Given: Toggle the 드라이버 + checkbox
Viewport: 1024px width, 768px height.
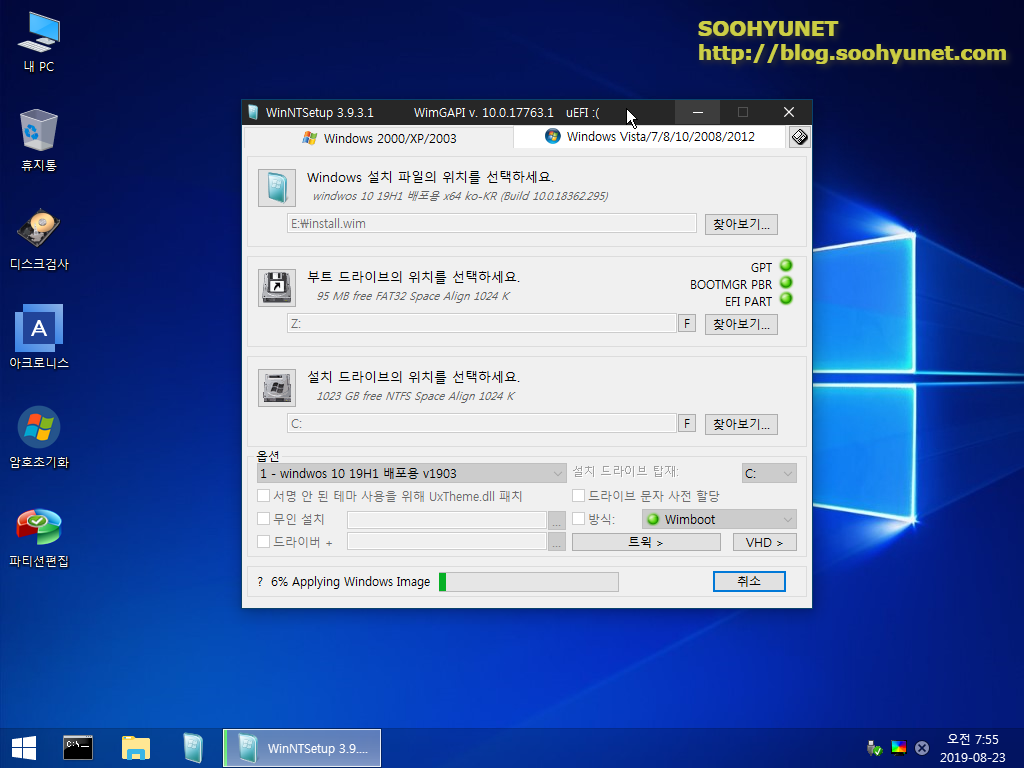Looking at the screenshot, I should (264, 541).
